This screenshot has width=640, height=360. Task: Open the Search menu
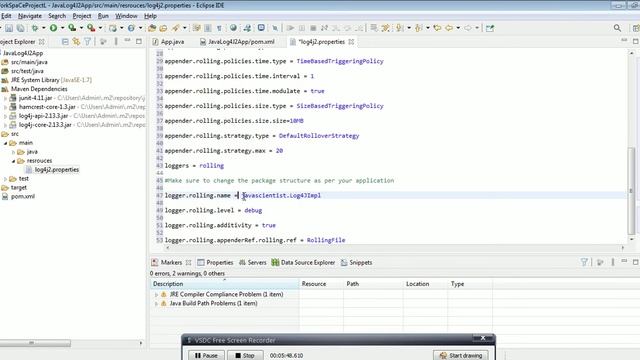(x=57, y=16)
